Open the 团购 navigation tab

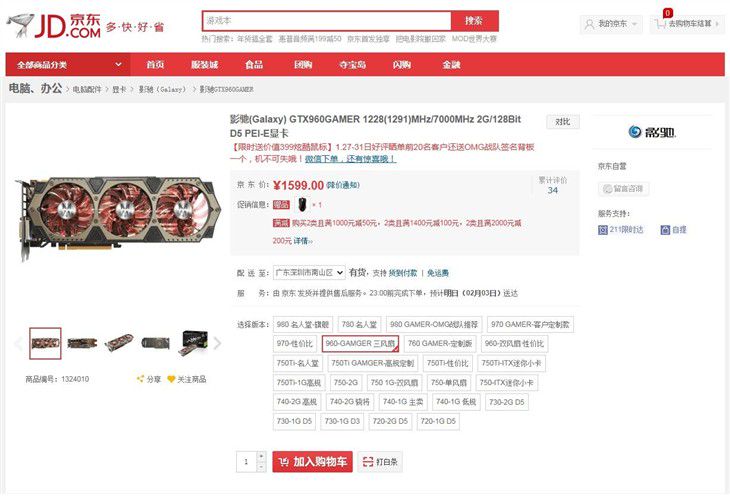coord(303,64)
